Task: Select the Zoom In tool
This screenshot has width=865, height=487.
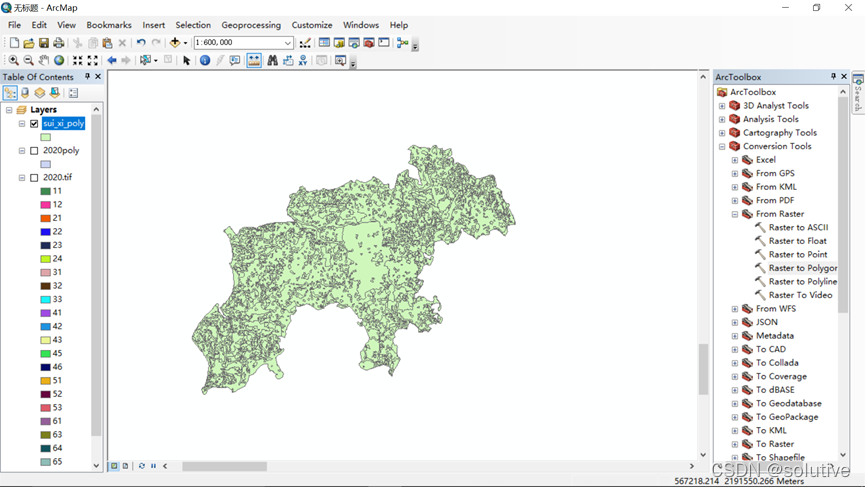Action: [x=13, y=61]
